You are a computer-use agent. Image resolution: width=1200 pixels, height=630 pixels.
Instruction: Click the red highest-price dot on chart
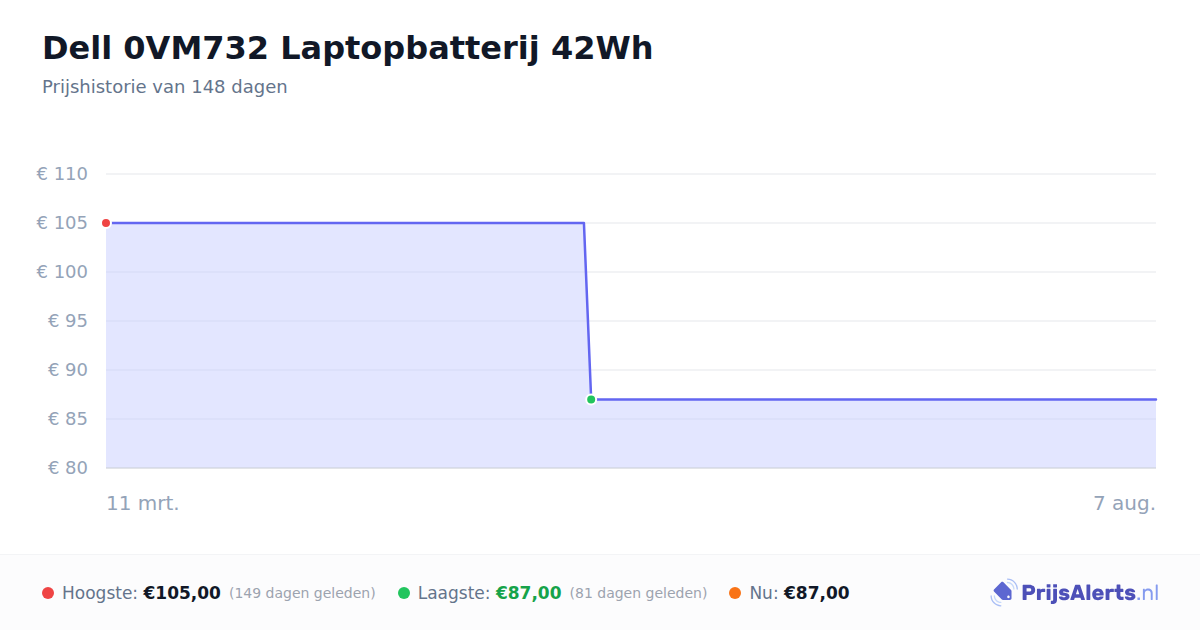tap(106, 223)
